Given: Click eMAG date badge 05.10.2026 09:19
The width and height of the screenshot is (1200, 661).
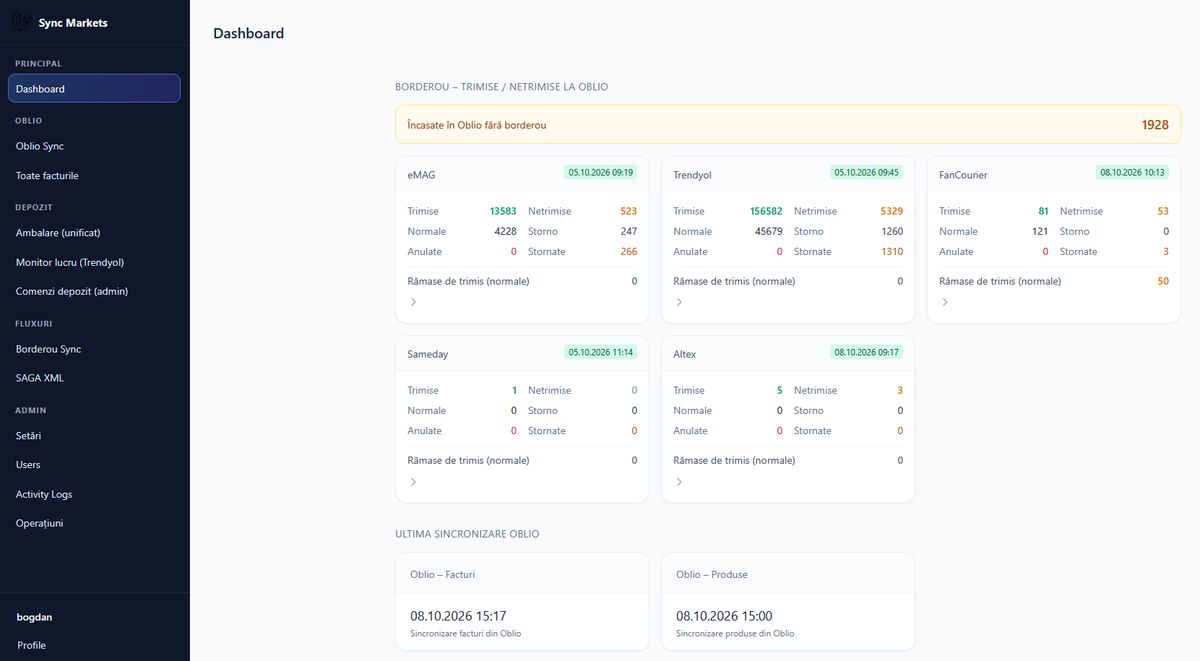Looking at the screenshot, I should pyautogui.click(x=601, y=172).
